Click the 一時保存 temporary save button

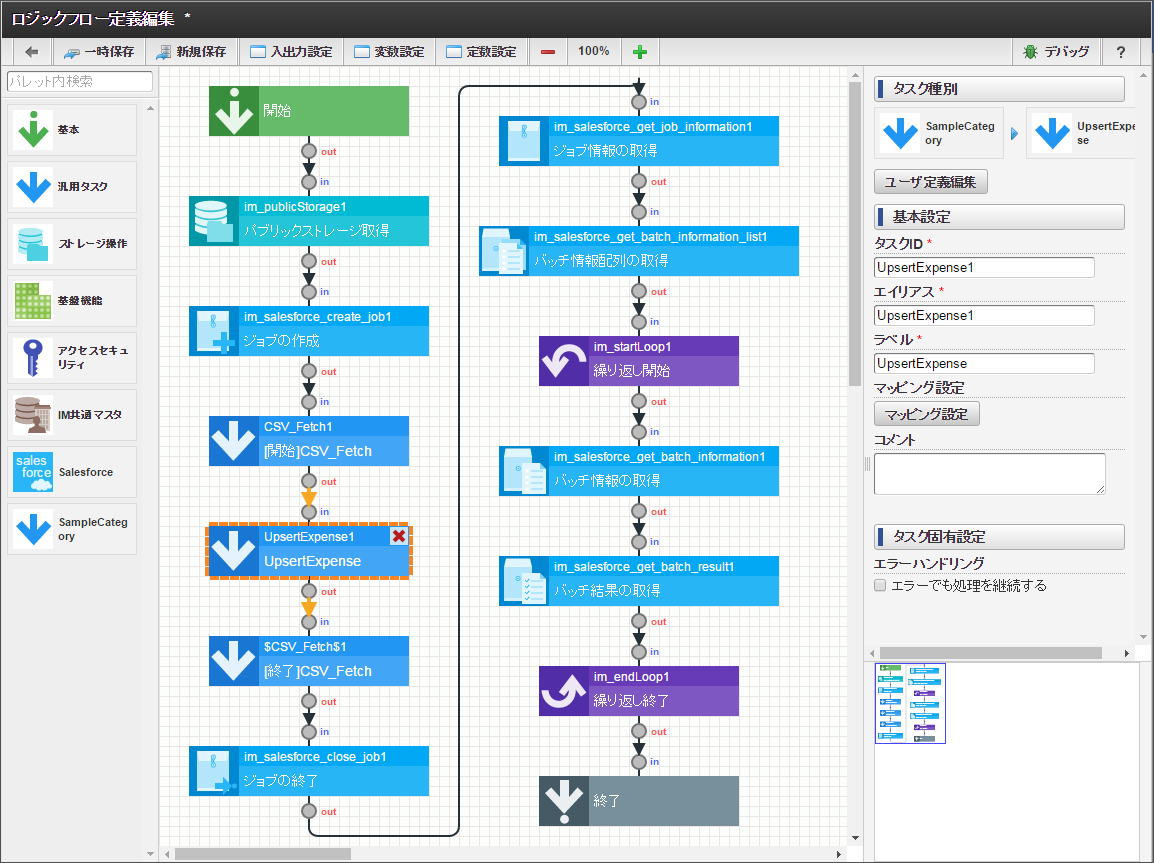pos(99,52)
